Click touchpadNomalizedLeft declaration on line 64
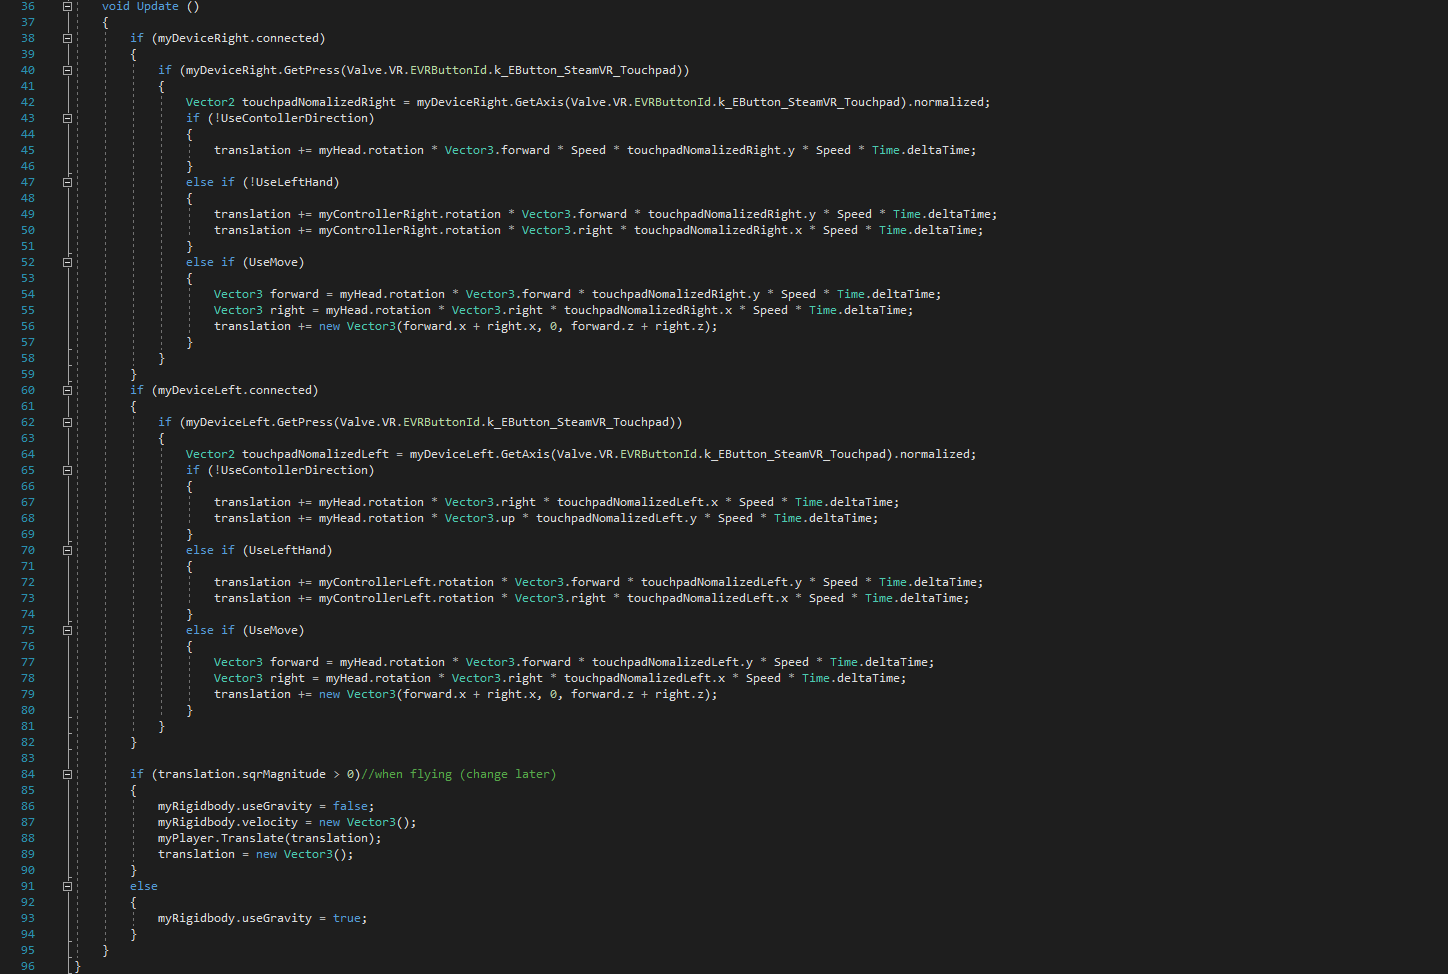The height and width of the screenshot is (974, 1448). [315, 454]
